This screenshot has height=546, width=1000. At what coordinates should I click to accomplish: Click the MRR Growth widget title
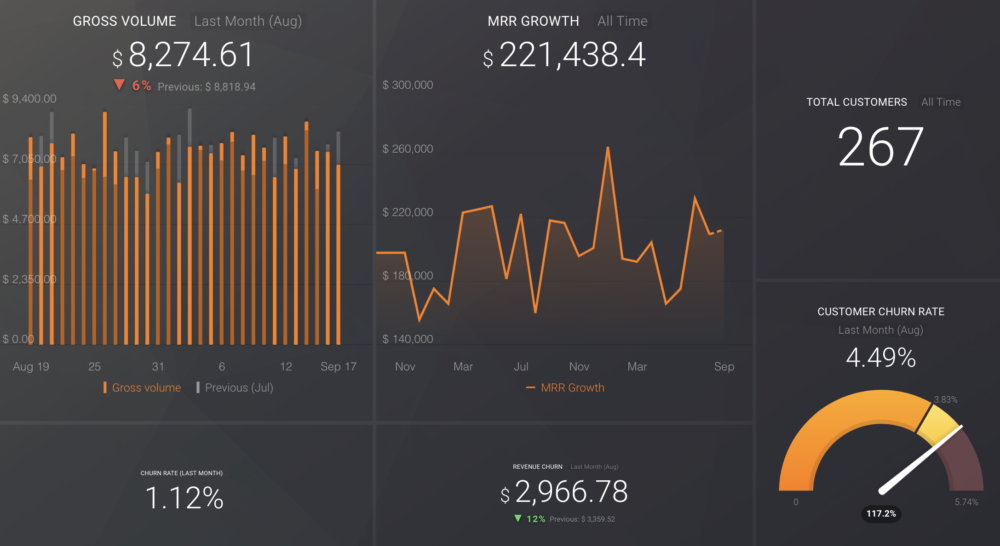[533, 21]
